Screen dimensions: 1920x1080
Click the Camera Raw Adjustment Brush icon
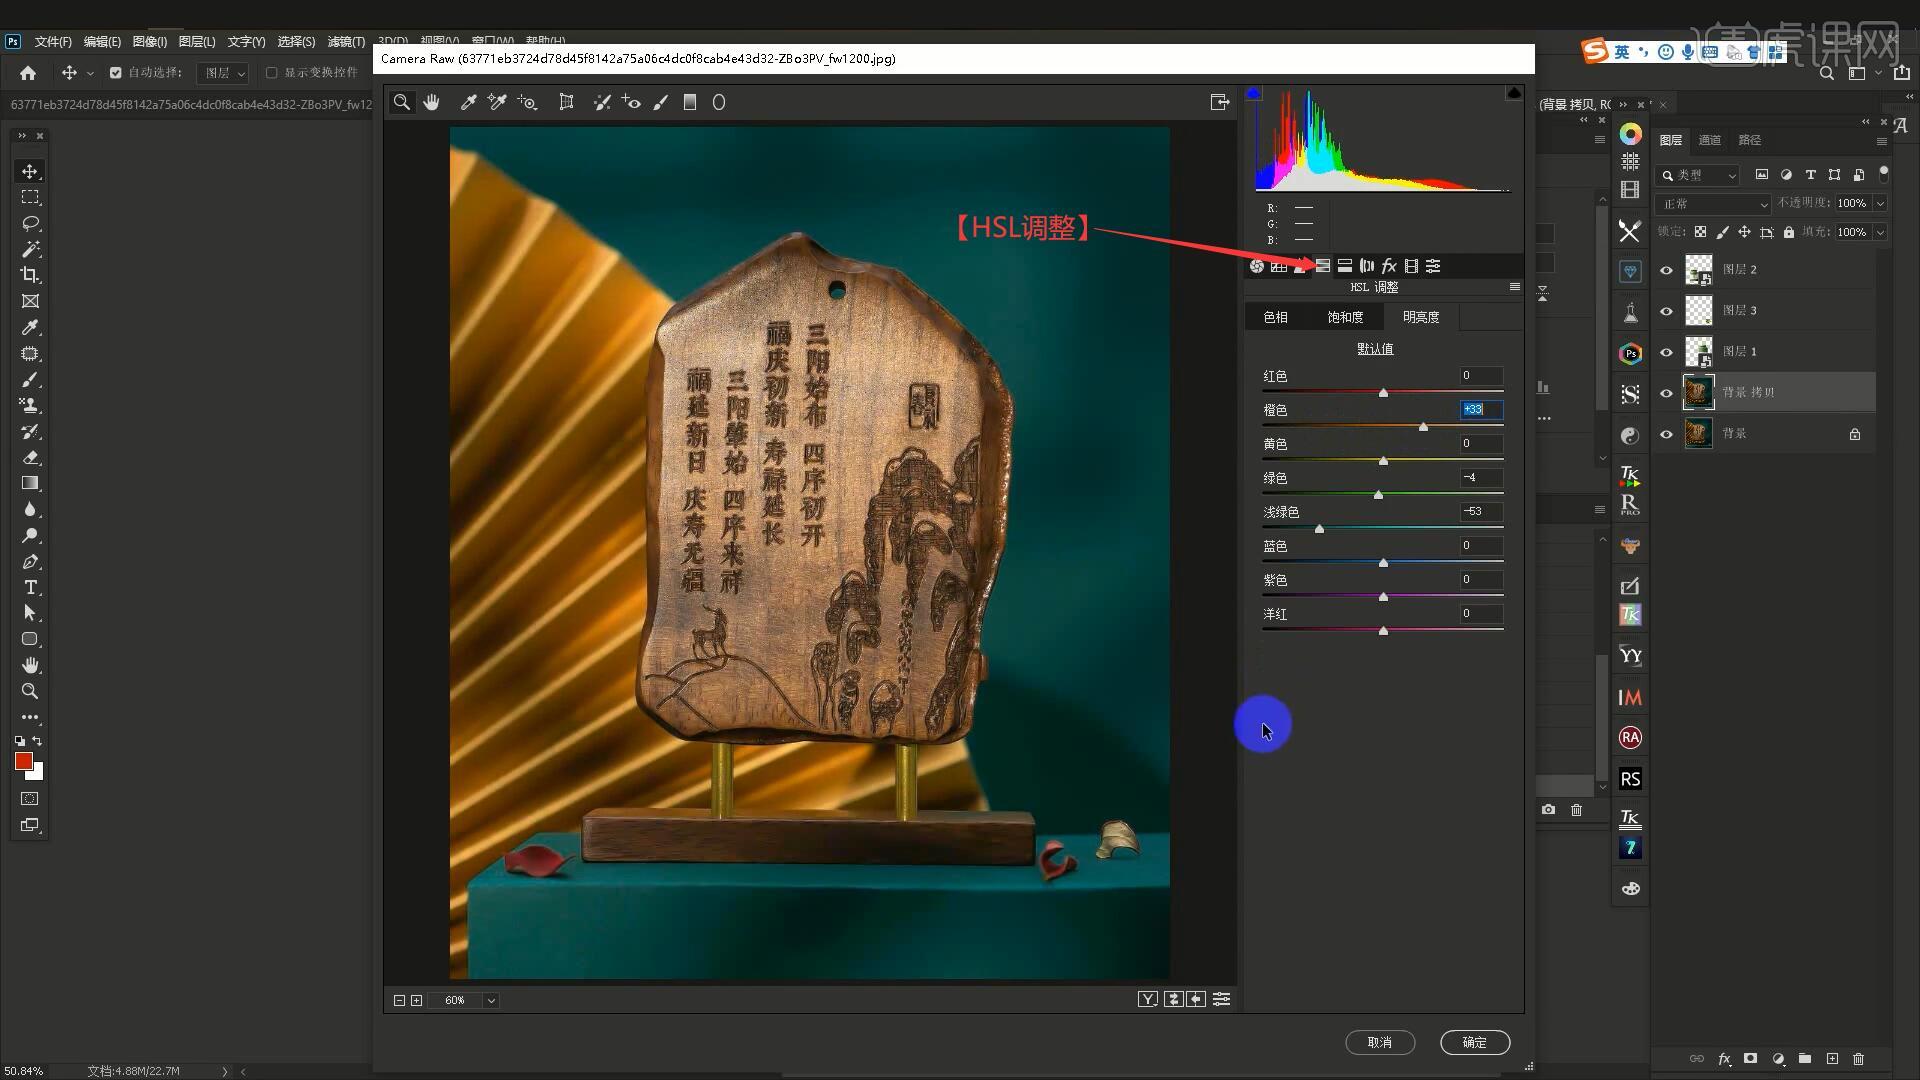click(660, 102)
